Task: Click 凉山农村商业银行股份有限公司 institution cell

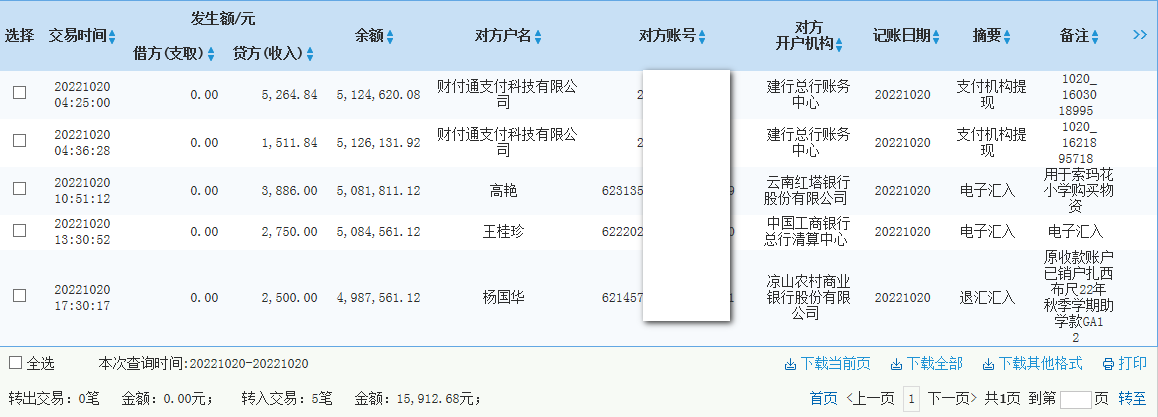Action: (808, 298)
